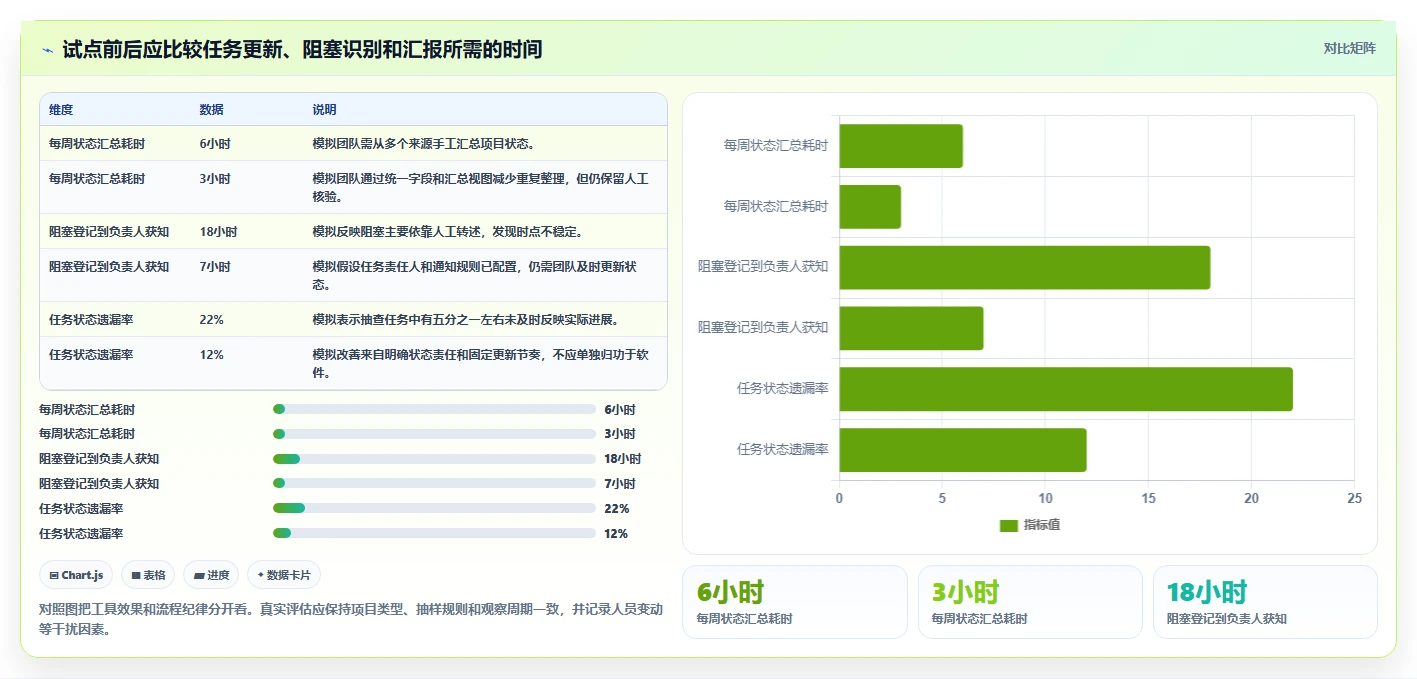Click description starting 模拟团队通过统一字段
Image resolution: width=1417 pixels, height=679 pixels.
(x=481, y=187)
